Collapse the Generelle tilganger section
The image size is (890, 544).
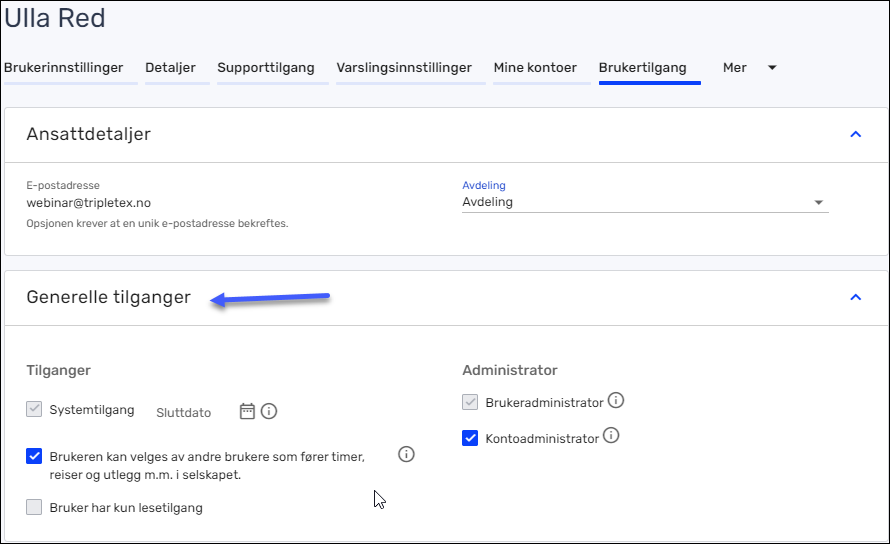(x=855, y=297)
